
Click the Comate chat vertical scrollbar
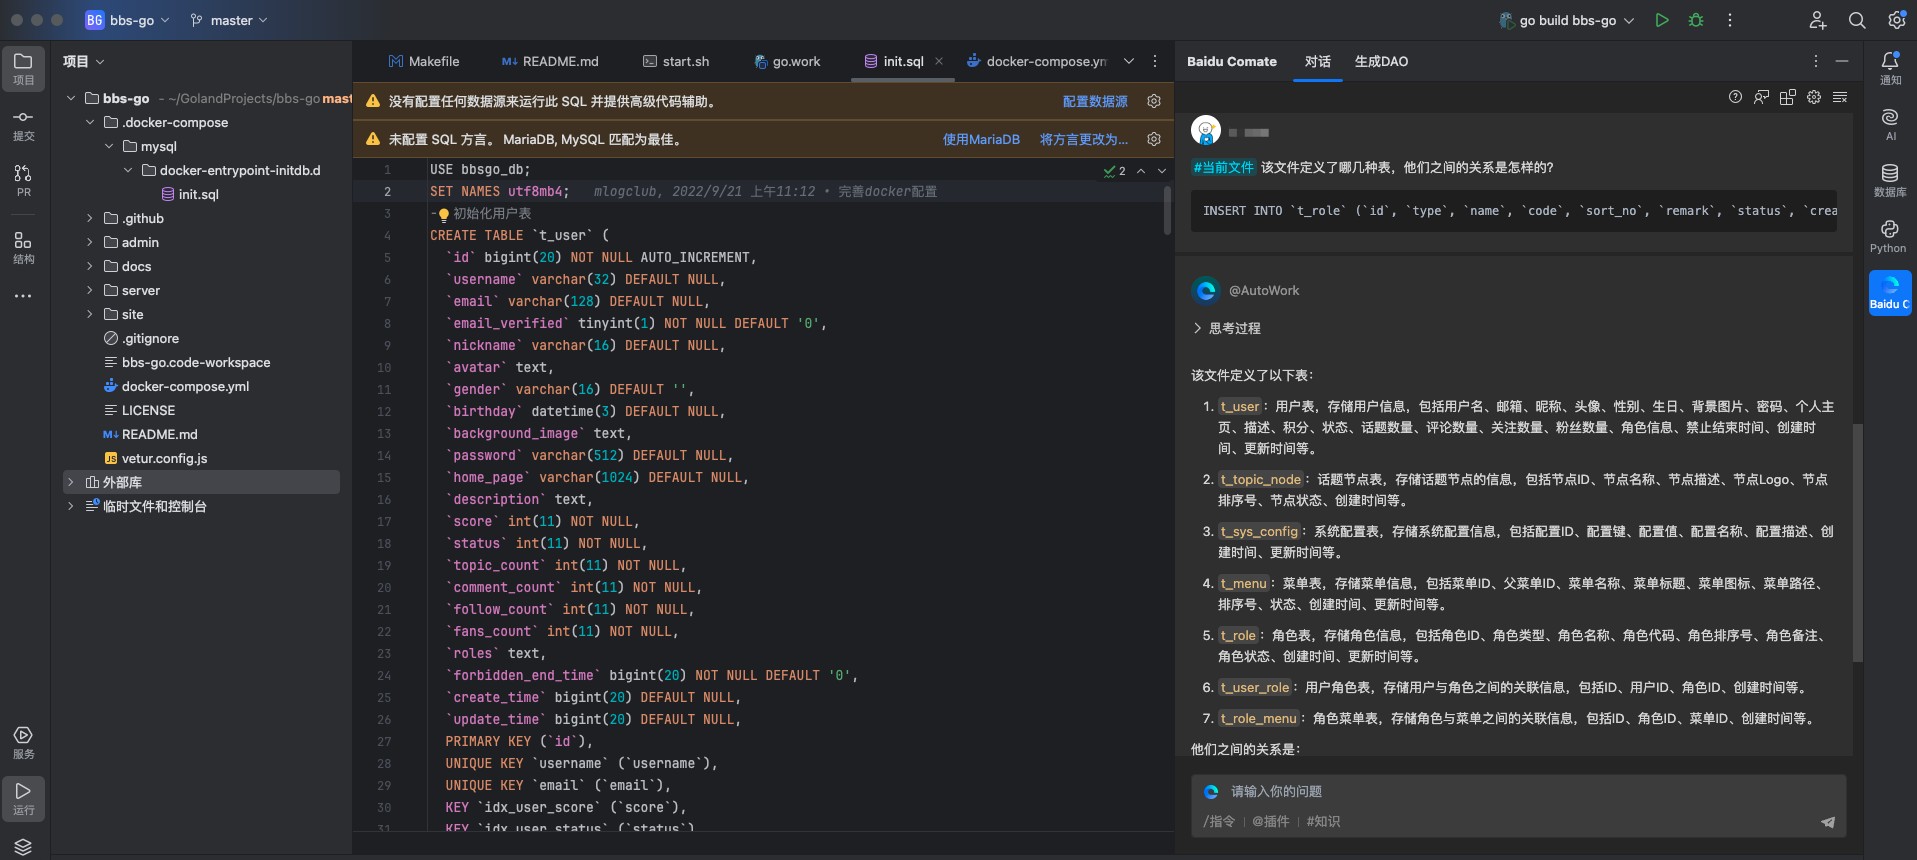click(x=1858, y=542)
